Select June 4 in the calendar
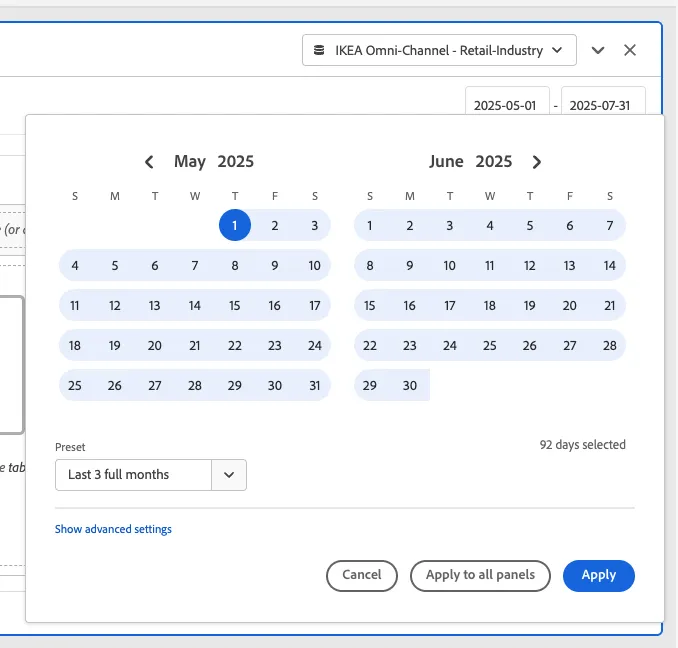The image size is (678, 648). [x=489, y=225]
